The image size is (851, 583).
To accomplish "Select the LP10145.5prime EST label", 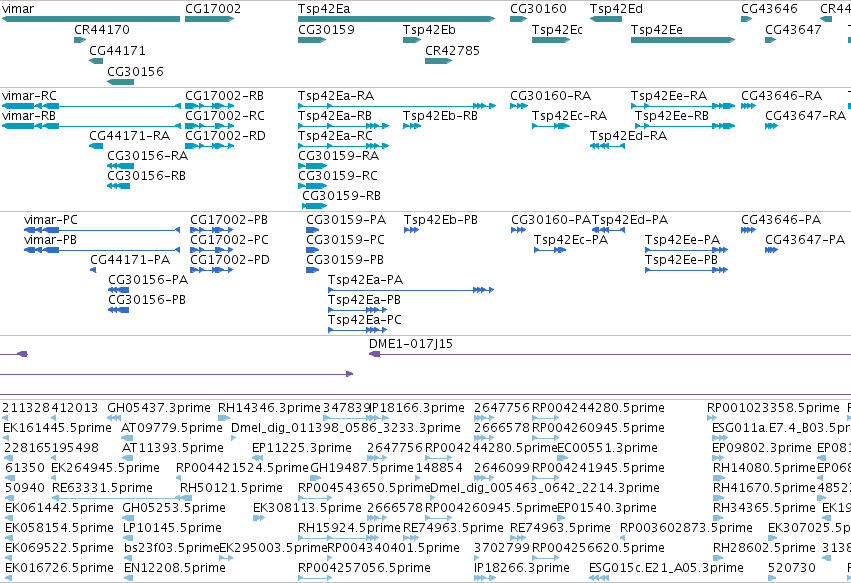I will (x=173, y=528).
